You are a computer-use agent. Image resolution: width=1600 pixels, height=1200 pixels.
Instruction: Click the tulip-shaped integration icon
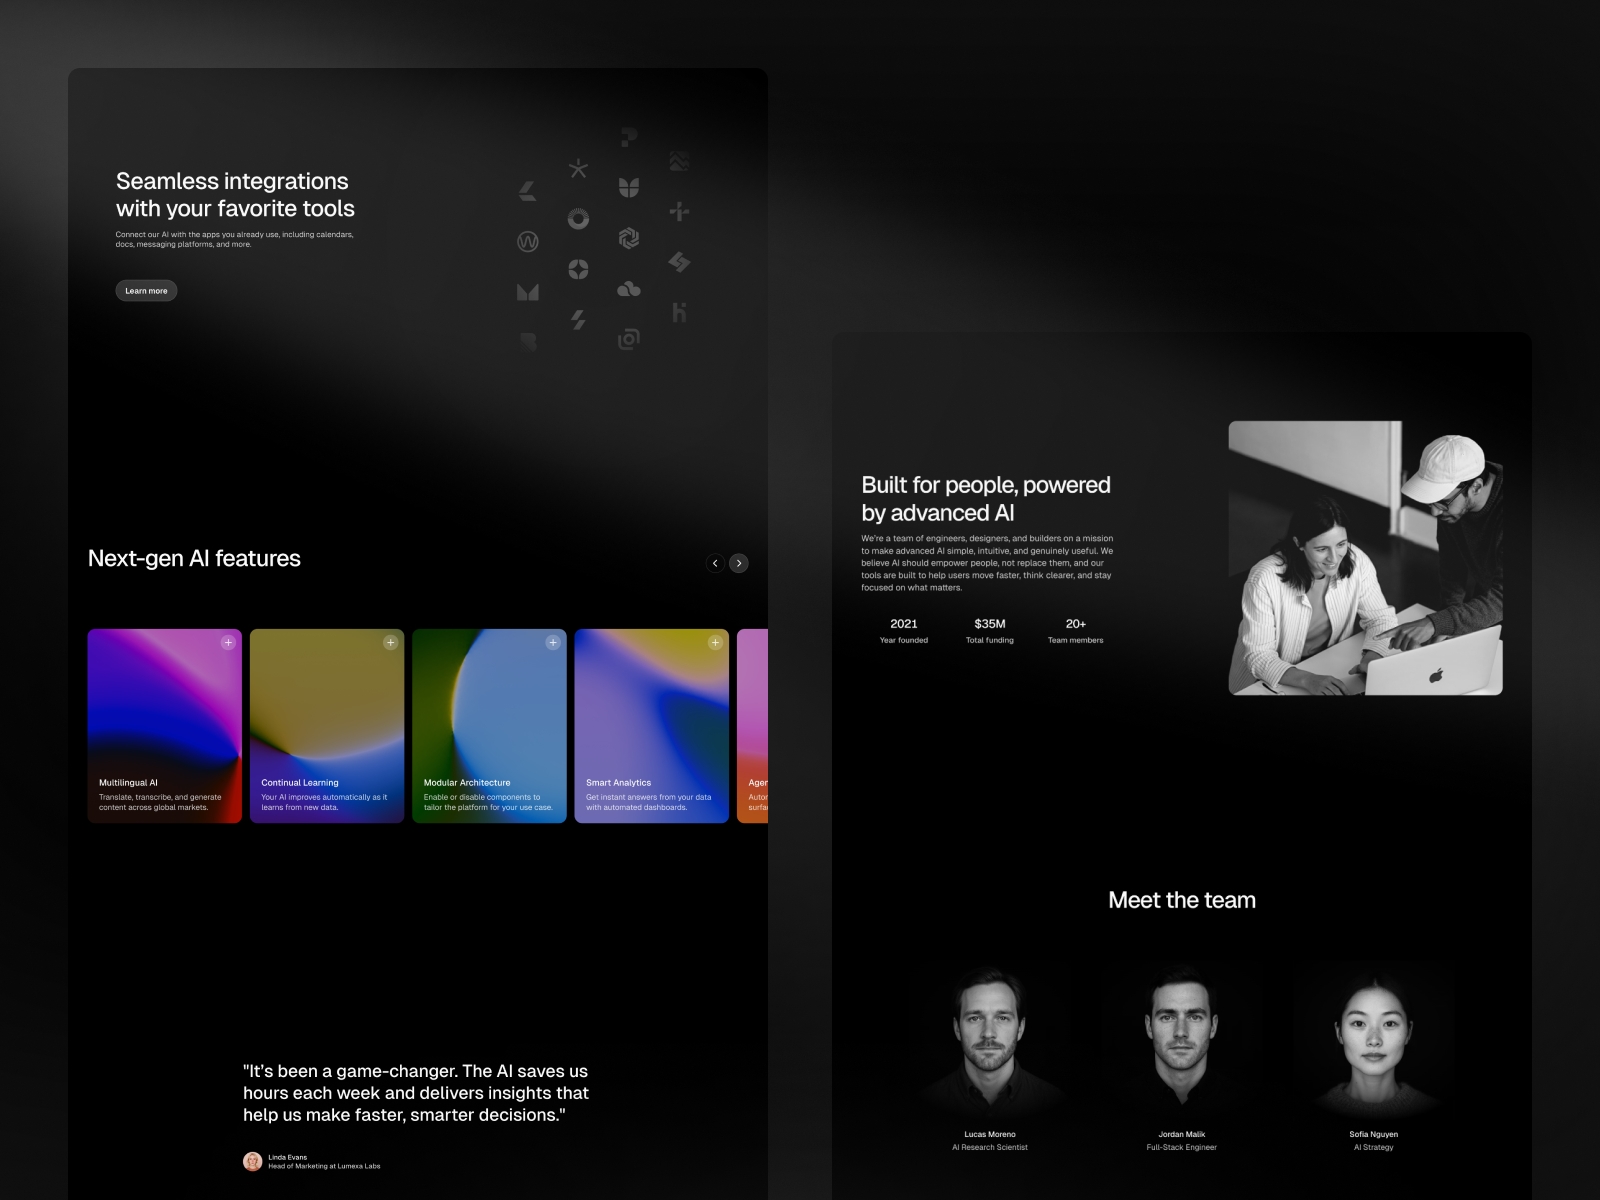628,188
